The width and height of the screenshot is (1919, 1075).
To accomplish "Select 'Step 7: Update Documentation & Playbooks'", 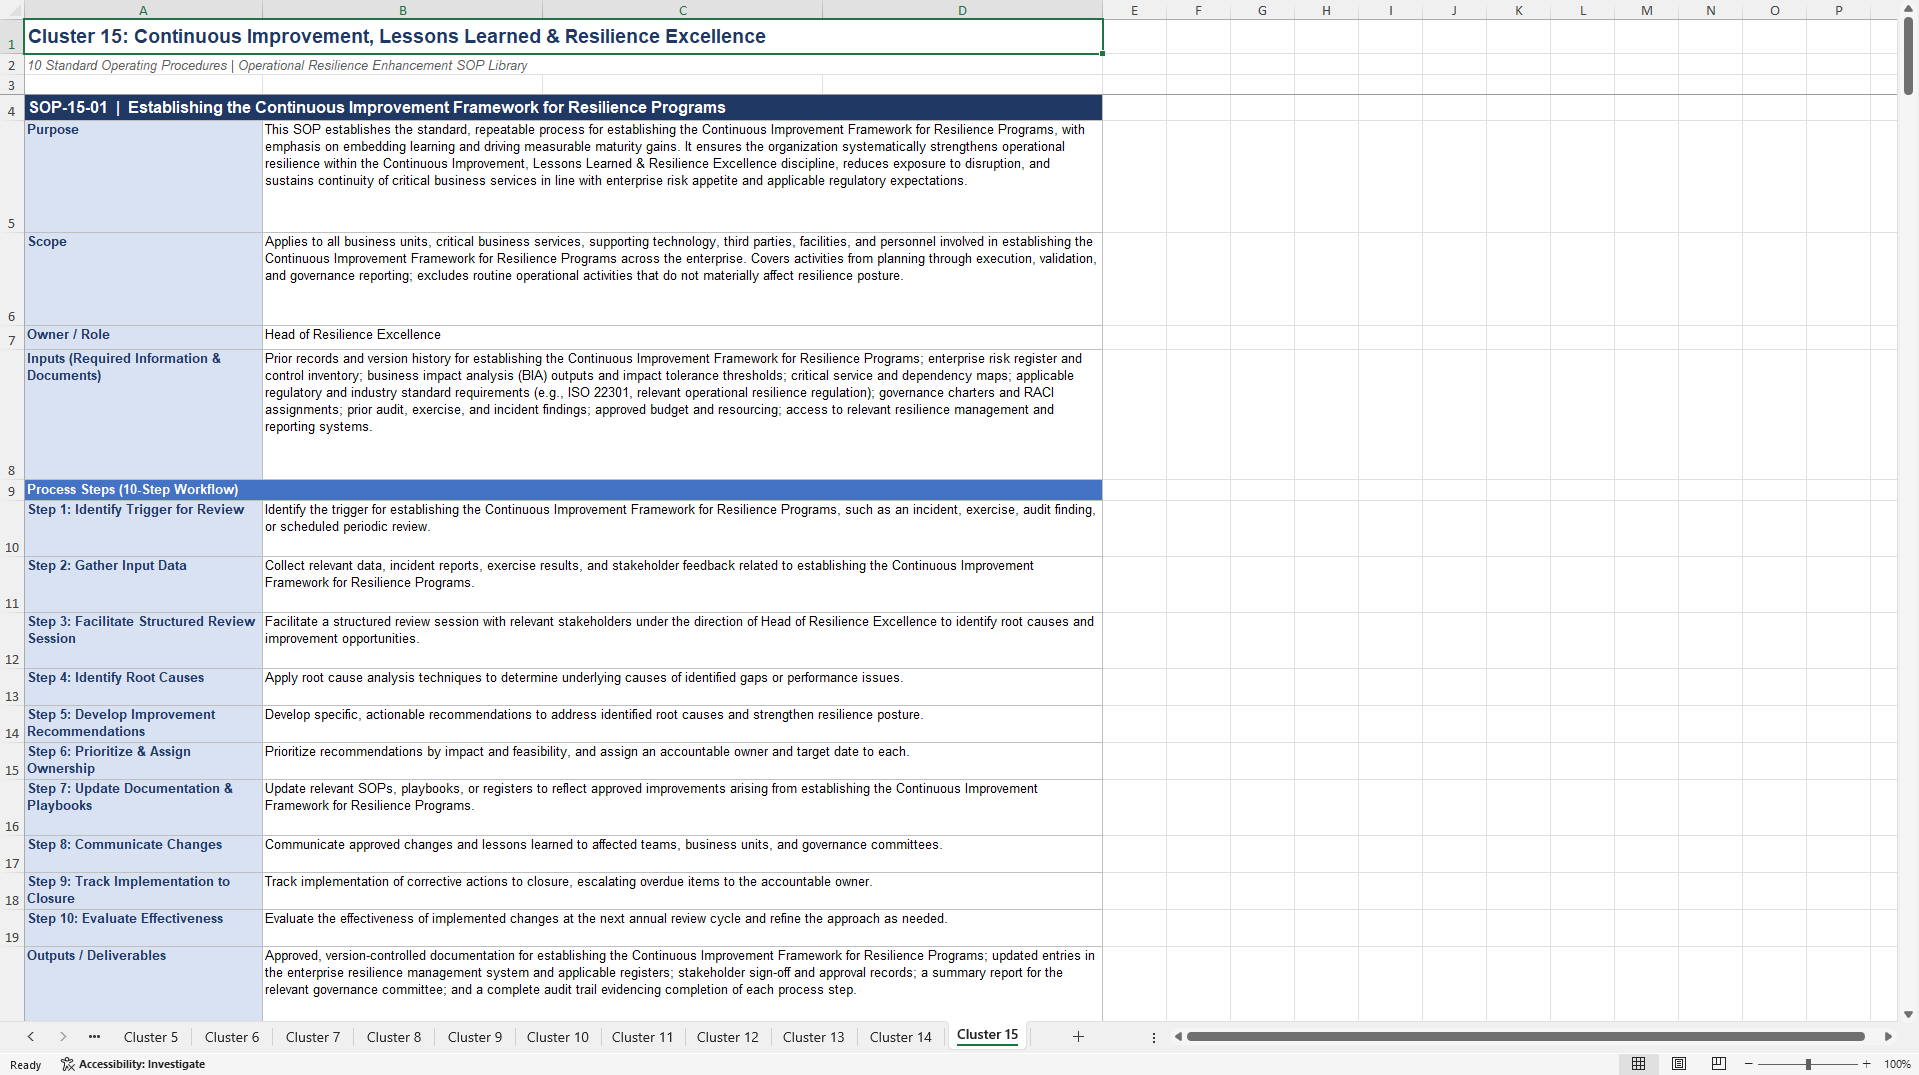I will click(x=143, y=807).
